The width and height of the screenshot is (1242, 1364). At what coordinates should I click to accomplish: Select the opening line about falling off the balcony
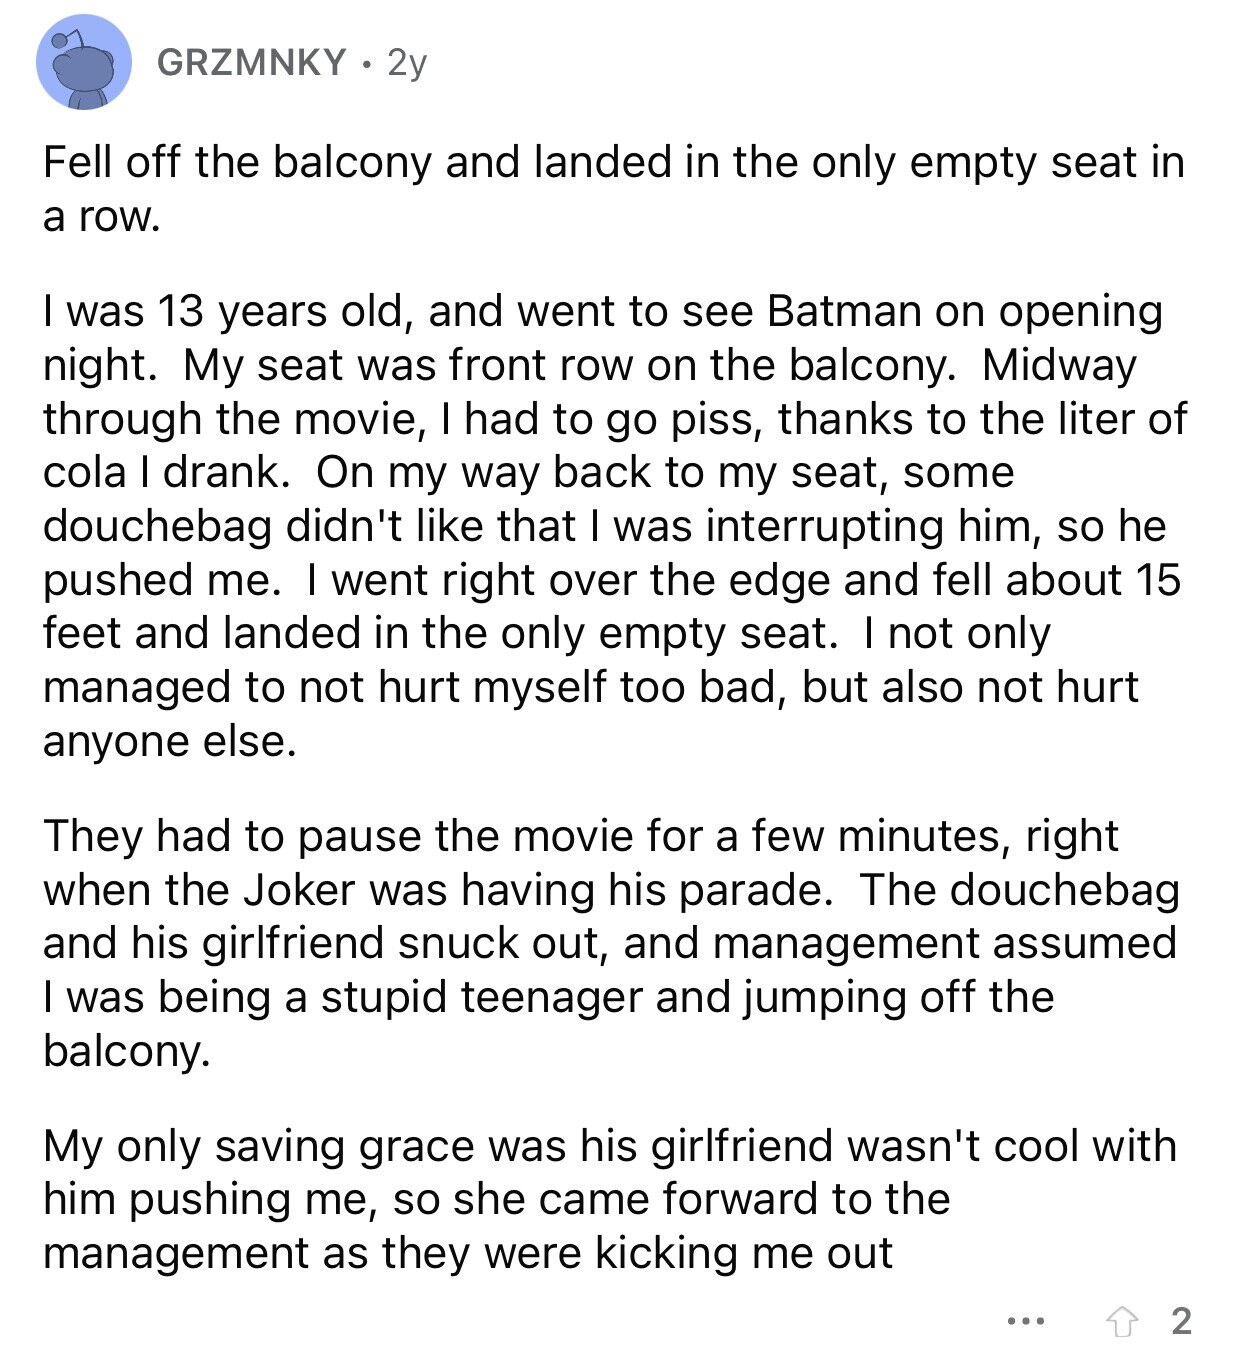tap(613, 189)
